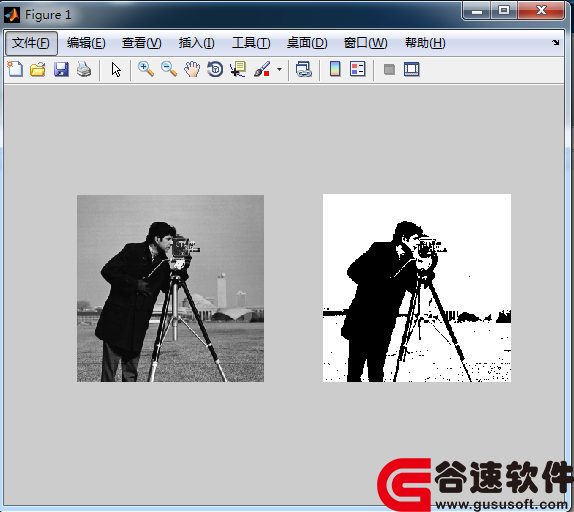Activate the Pan hand tool
This screenshot has height=512, width=574.
point(192,69)
